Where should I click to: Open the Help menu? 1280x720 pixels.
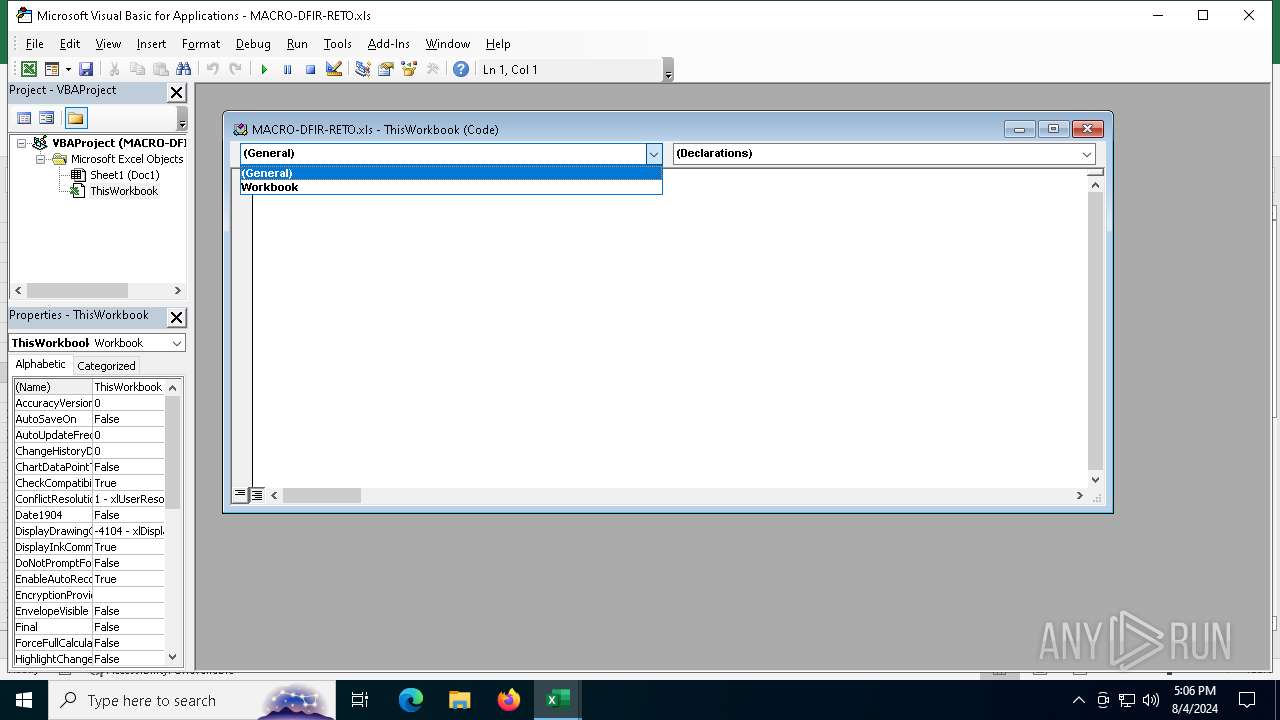click(498, 44)
